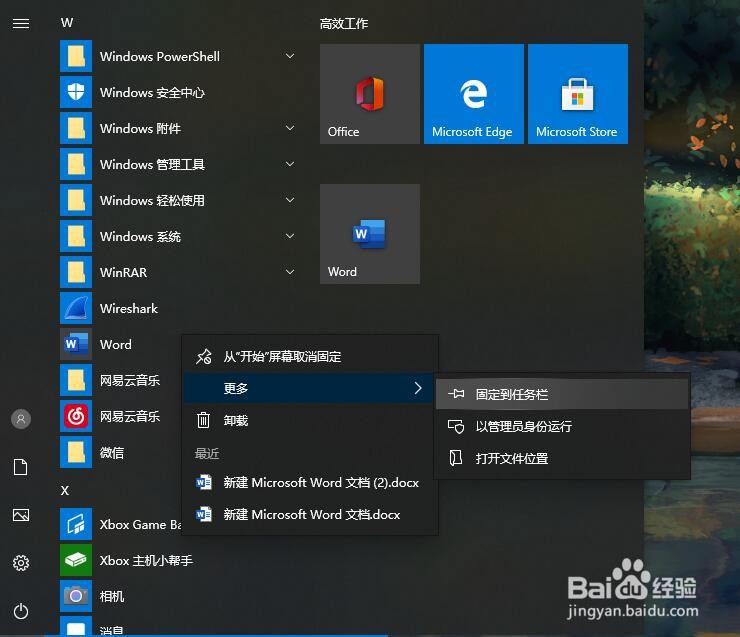Expand the Windows 附件 chevron
This screenshot has width=740, height=637.
point(290,128)
